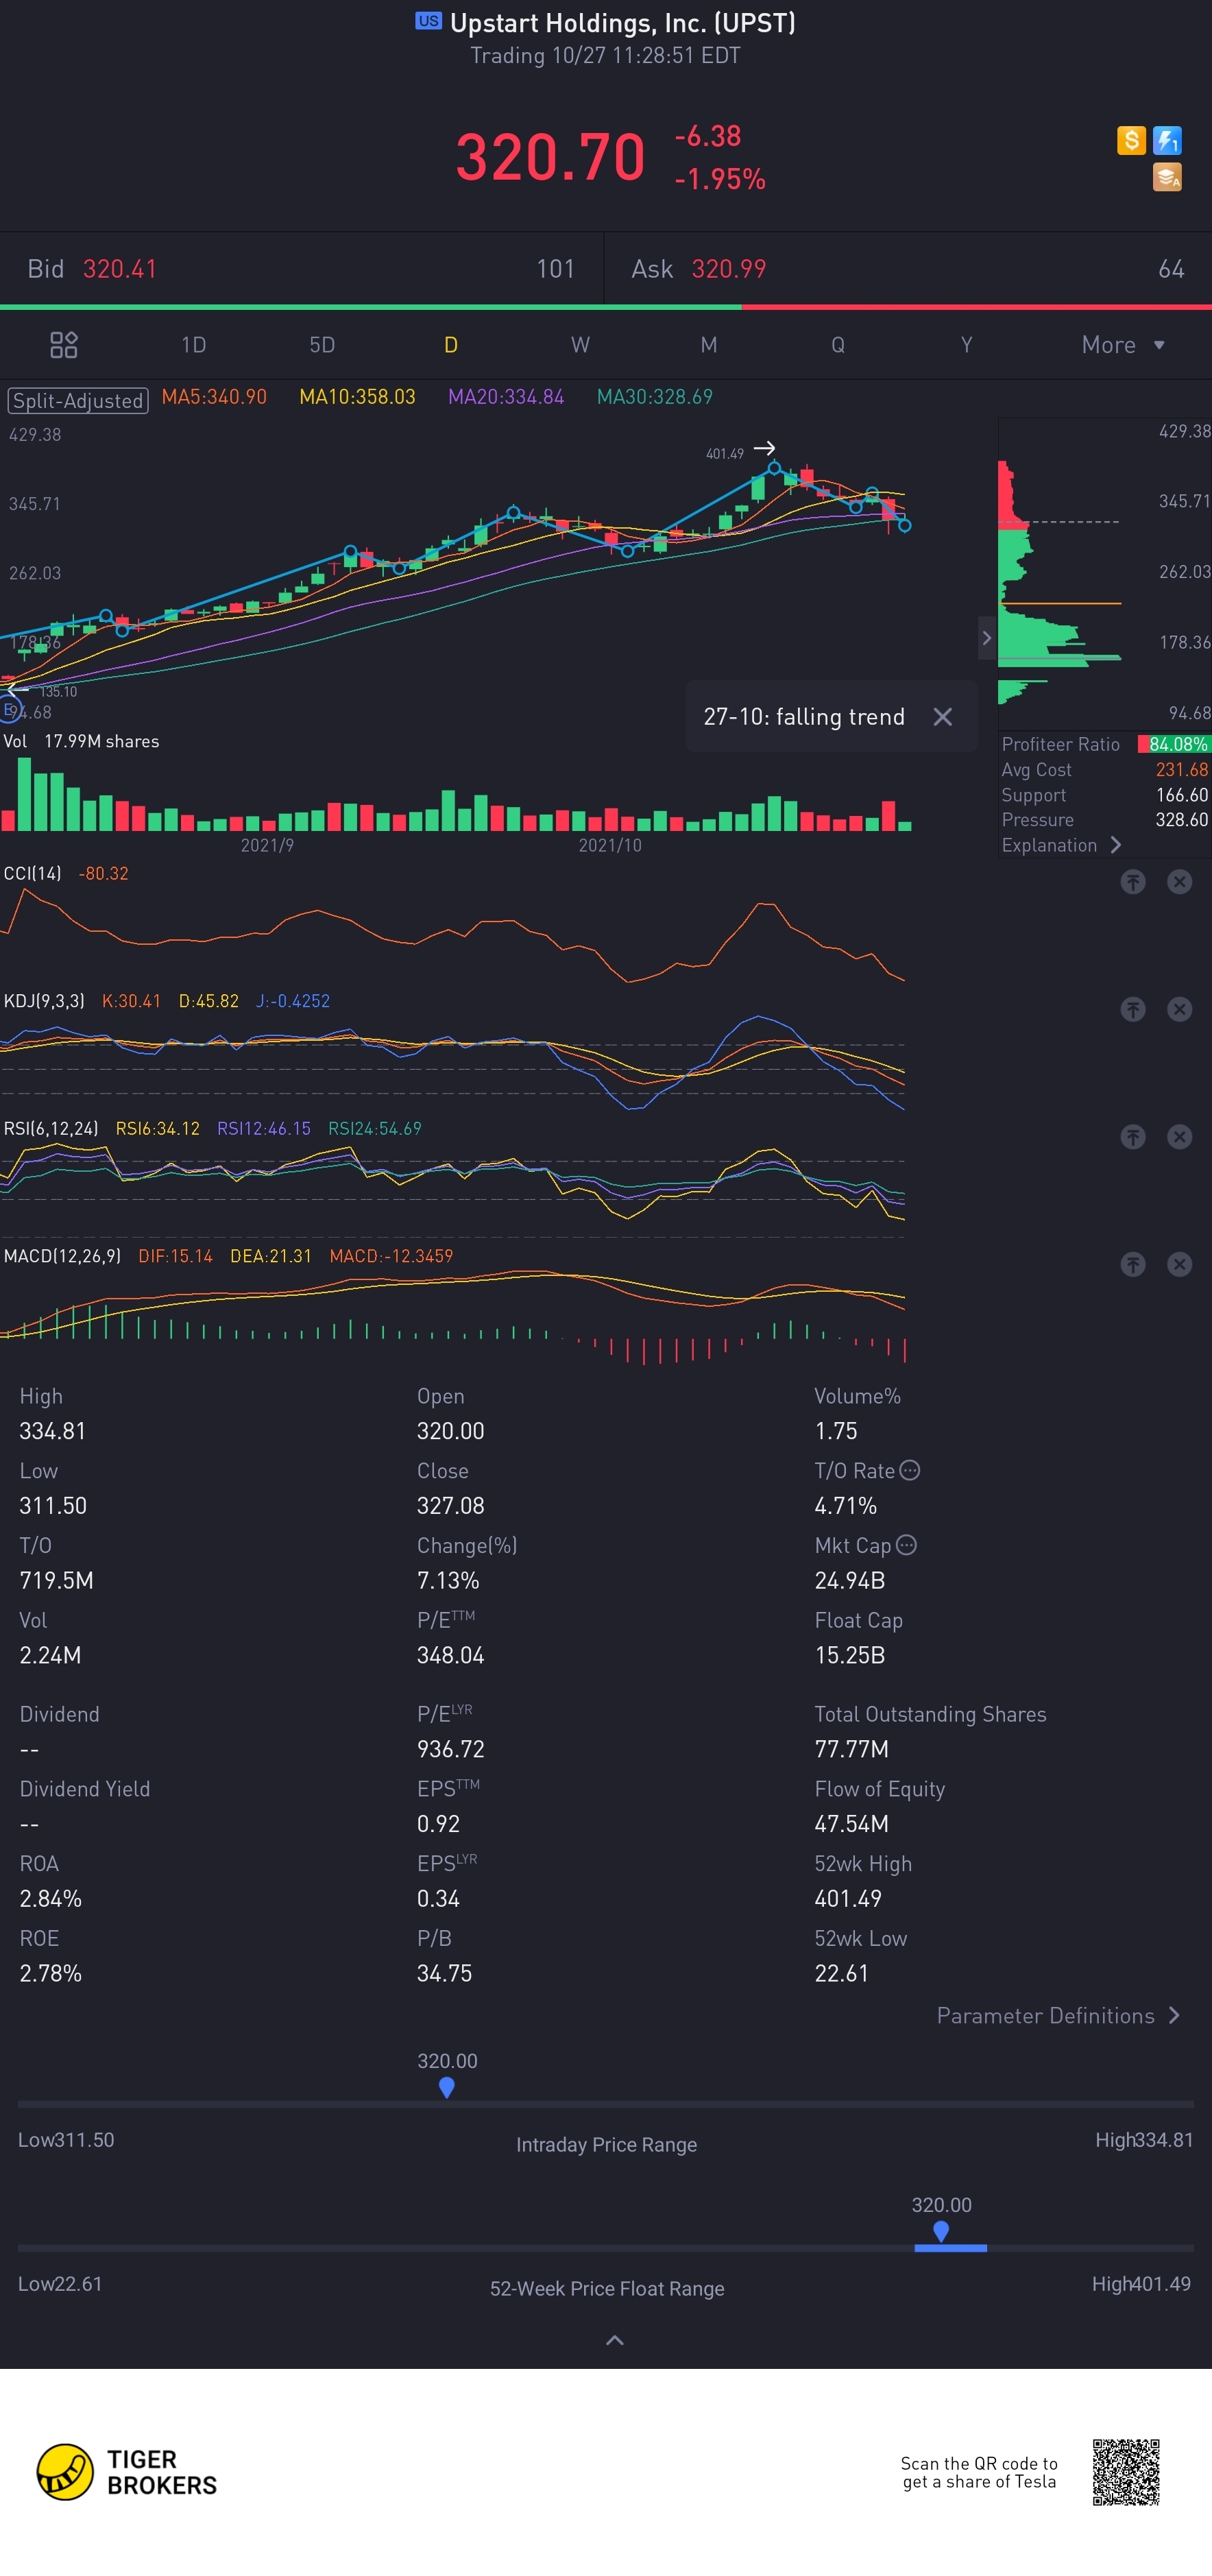
Task: Switch to the 1D chart tab
Action: click(x=193, y=345)
